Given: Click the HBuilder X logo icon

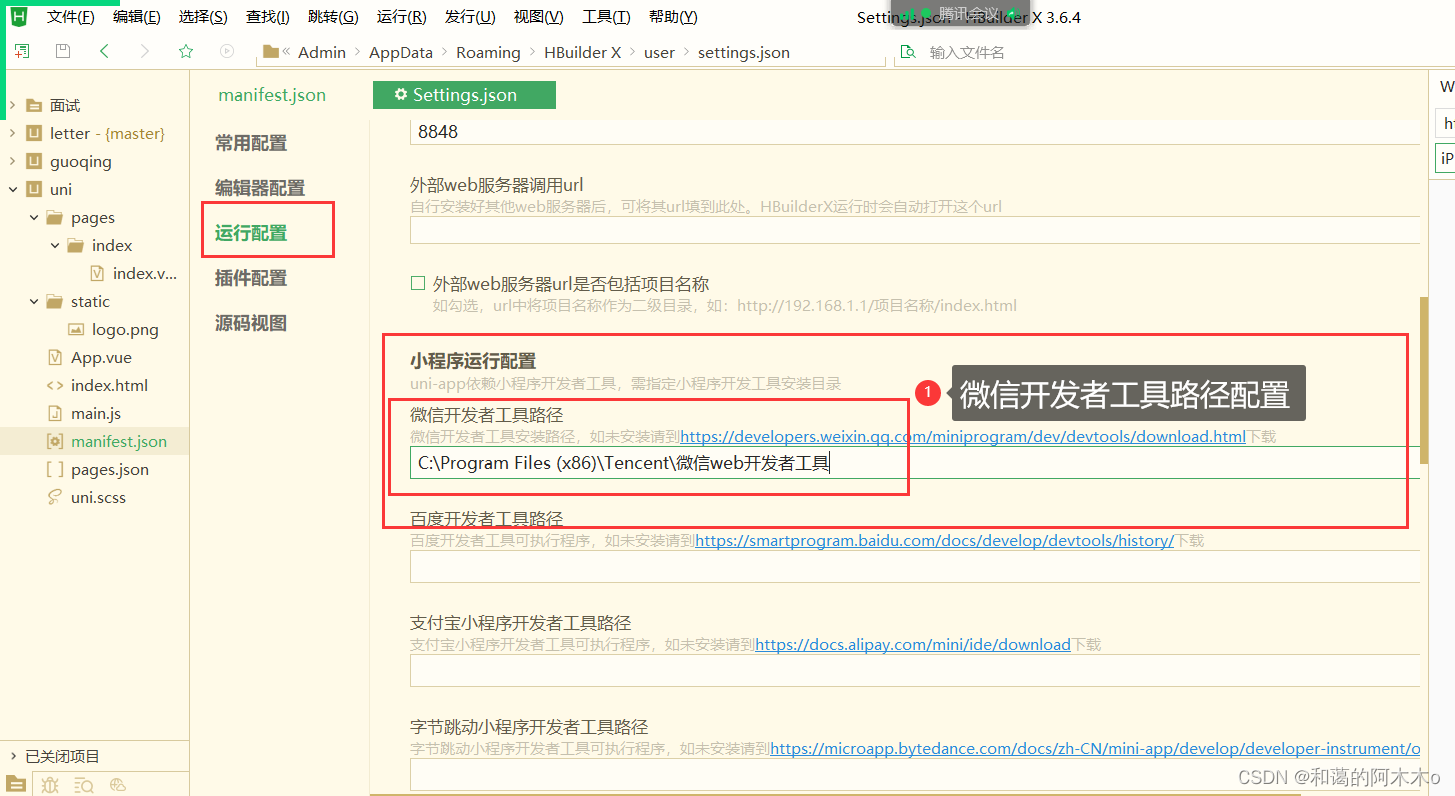Looking at the screenshot, I should (x=17, y=16).
